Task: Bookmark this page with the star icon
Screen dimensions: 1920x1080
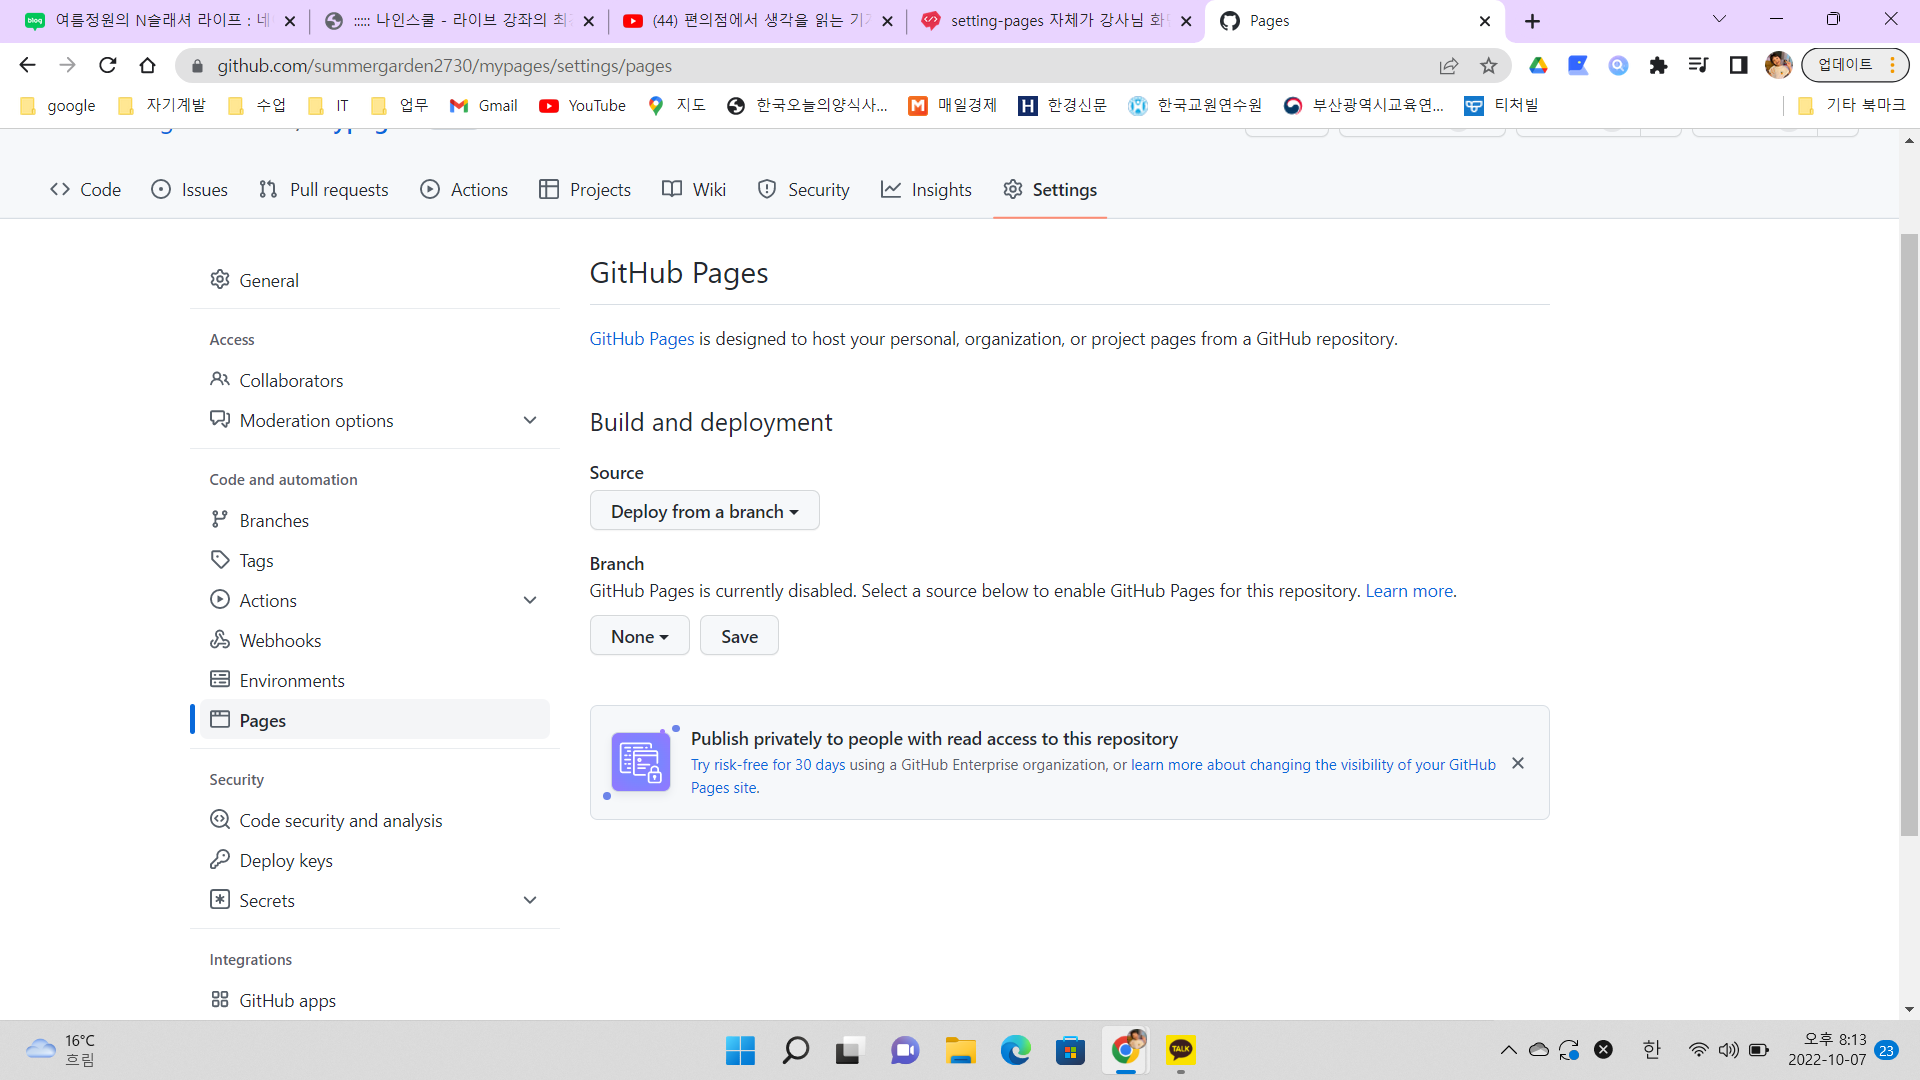Action: (x=1489, y=65)
